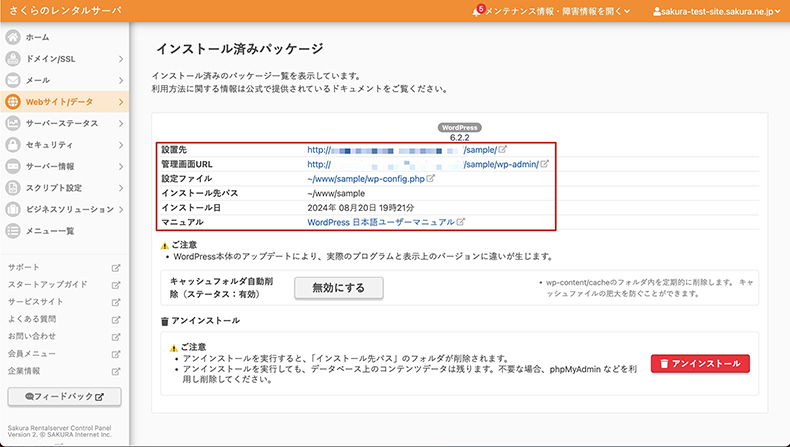The image size is (790, 447).
Task: Expand ビジネスソリューション chevron
Action: click(x=121, y=209)
